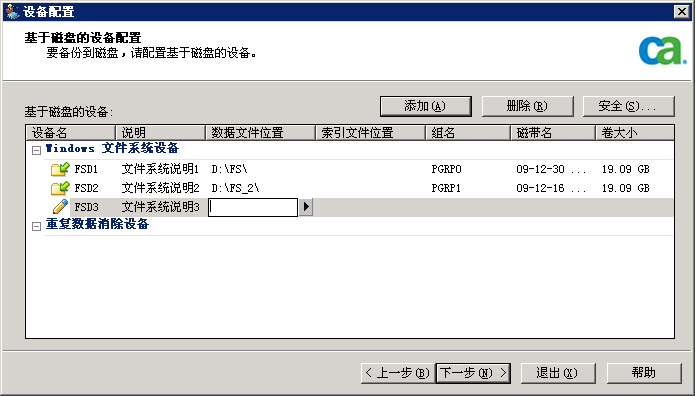Select the Windows 文件系统设备 tree node
Image resolution: width=695 pixels, height=396 pixels.
tap(112, 148)
